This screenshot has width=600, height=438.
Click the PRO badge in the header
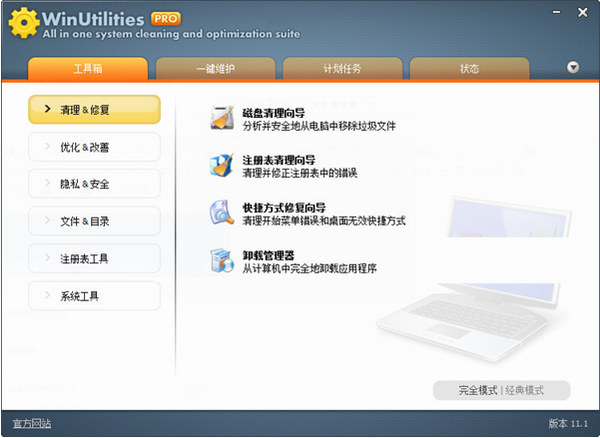tap(166, 18)
